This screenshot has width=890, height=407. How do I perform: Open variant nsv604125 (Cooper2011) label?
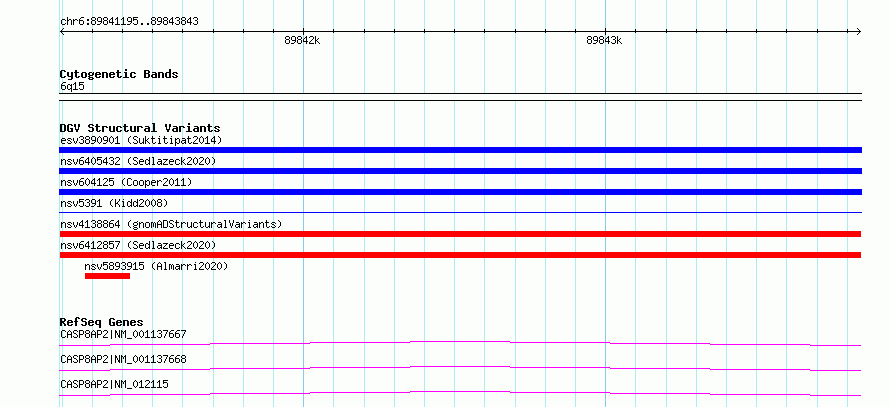click(x=126, y=182)
